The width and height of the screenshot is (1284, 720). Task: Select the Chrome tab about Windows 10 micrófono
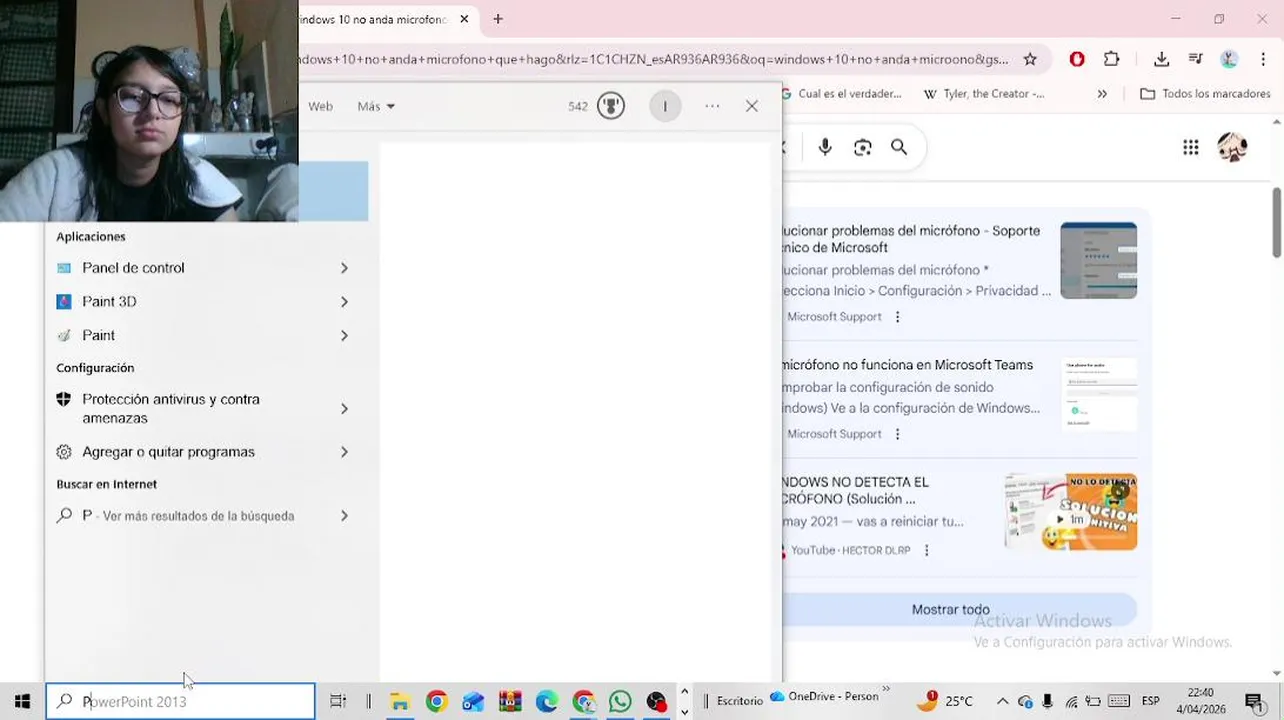point(376,19)
